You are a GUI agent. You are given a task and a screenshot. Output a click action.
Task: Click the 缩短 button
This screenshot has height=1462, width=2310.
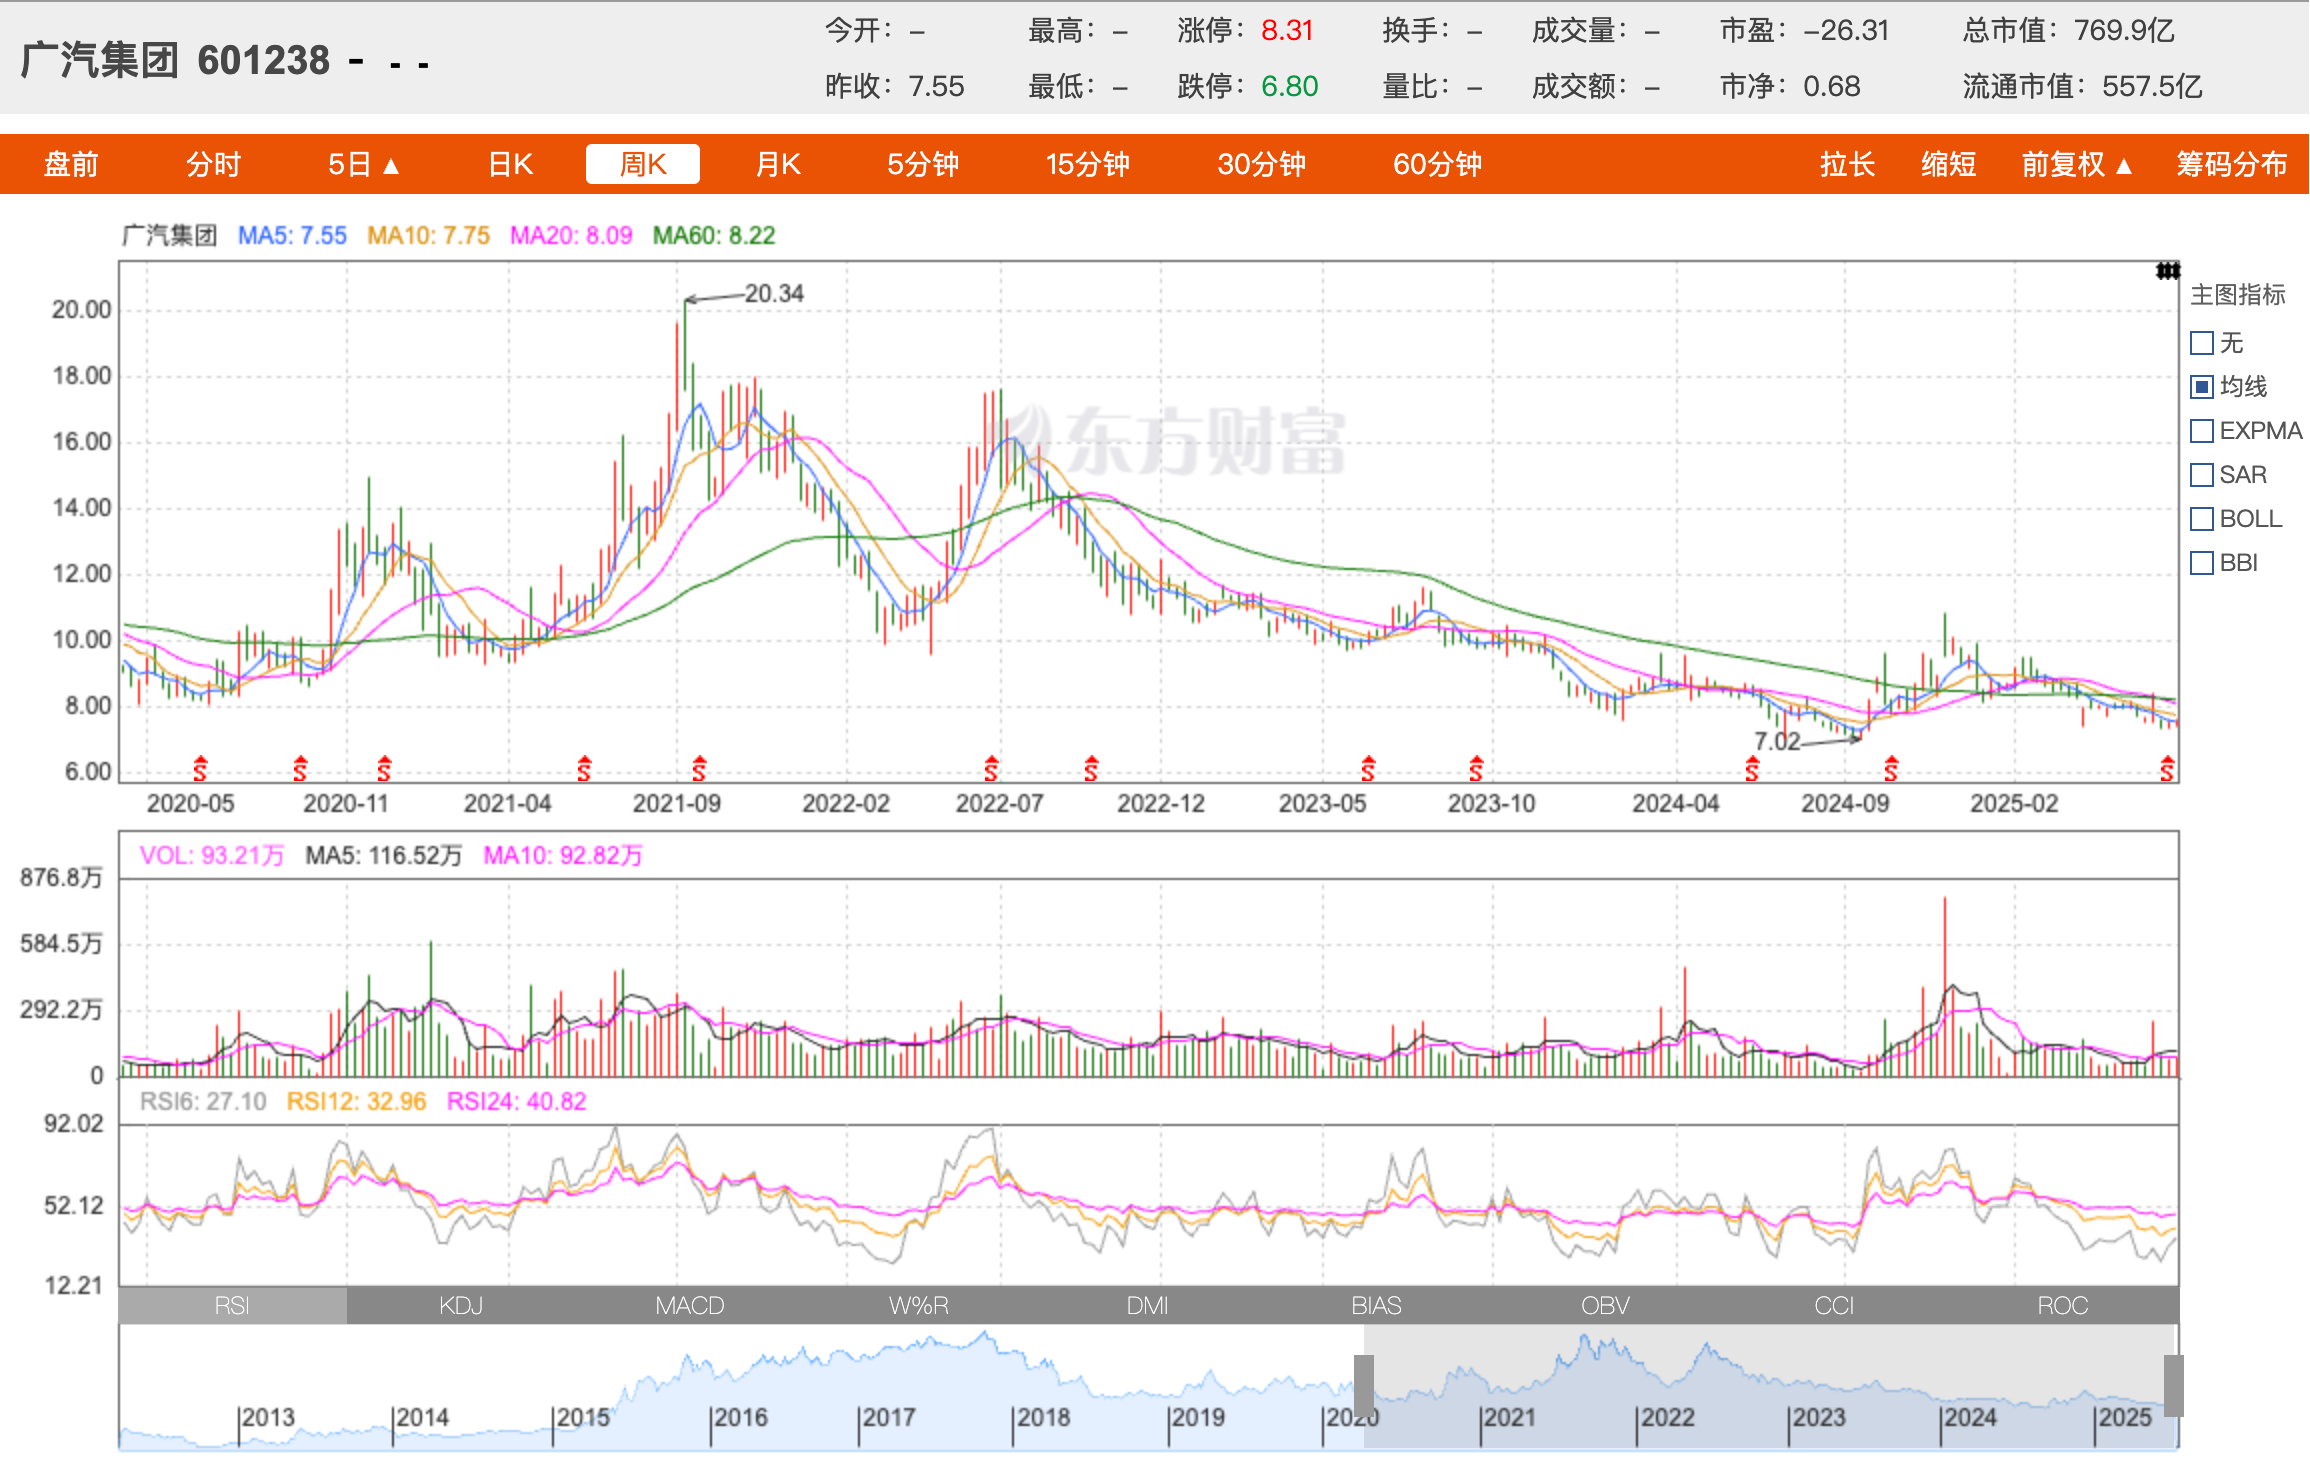click(x=1948, y=164)
